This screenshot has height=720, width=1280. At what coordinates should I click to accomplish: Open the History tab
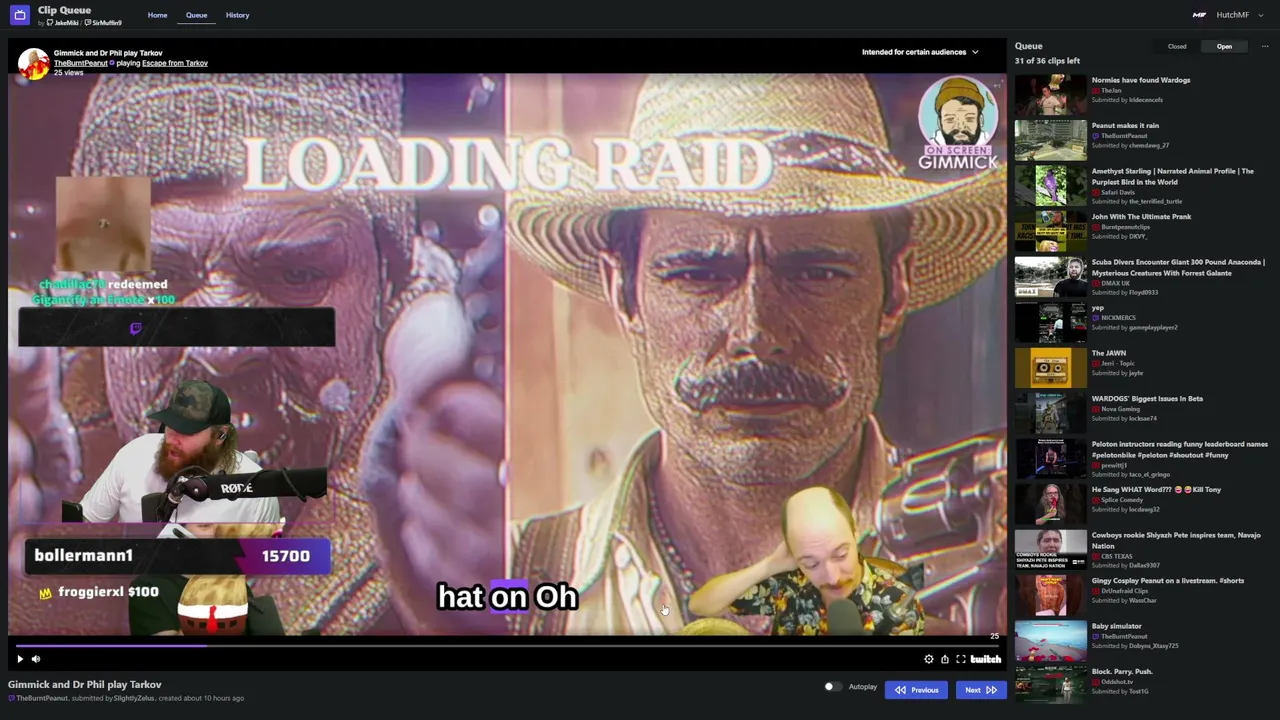pos(237,15)
